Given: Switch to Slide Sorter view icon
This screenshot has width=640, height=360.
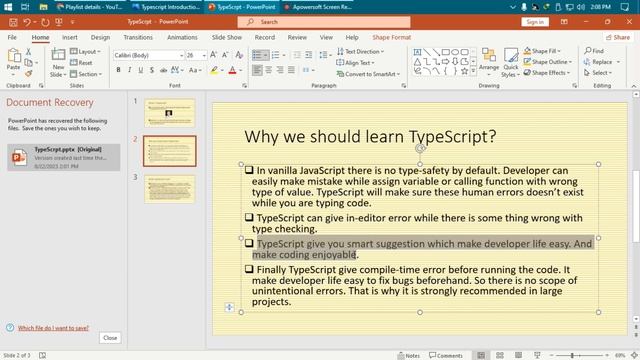Looking at the screenshot, I should click(x=500, y=356).
